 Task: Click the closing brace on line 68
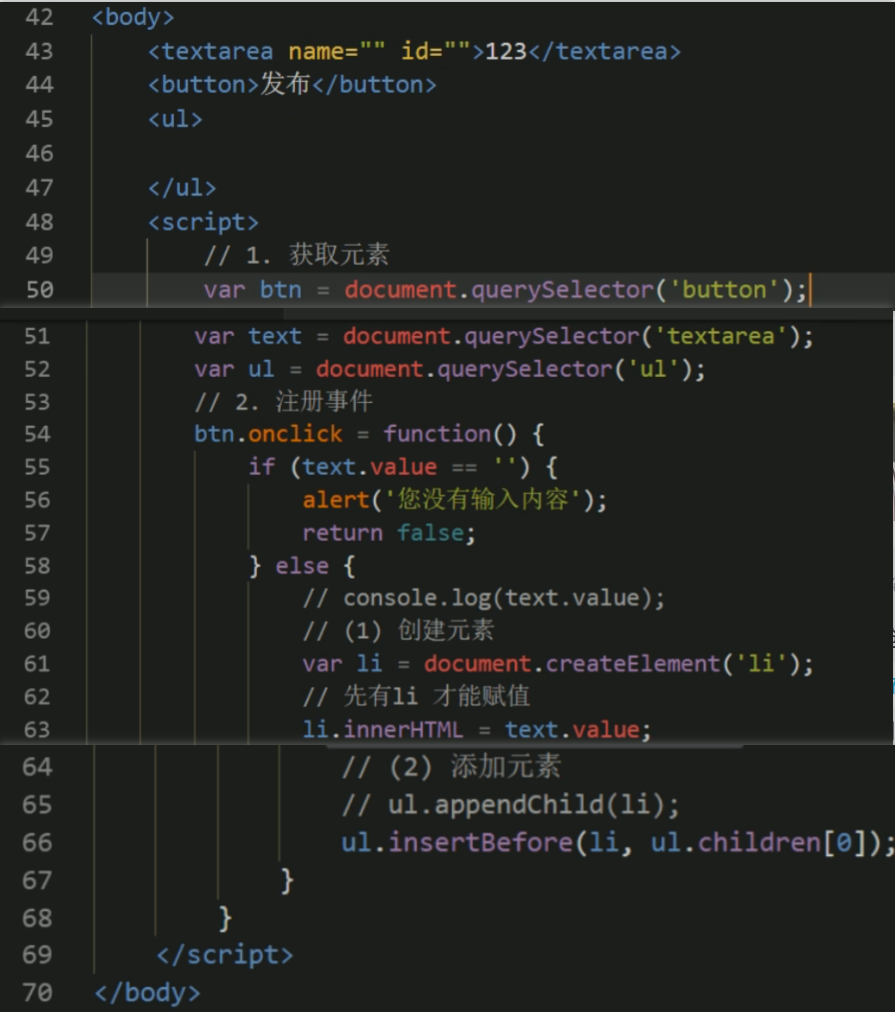(225, 918)
